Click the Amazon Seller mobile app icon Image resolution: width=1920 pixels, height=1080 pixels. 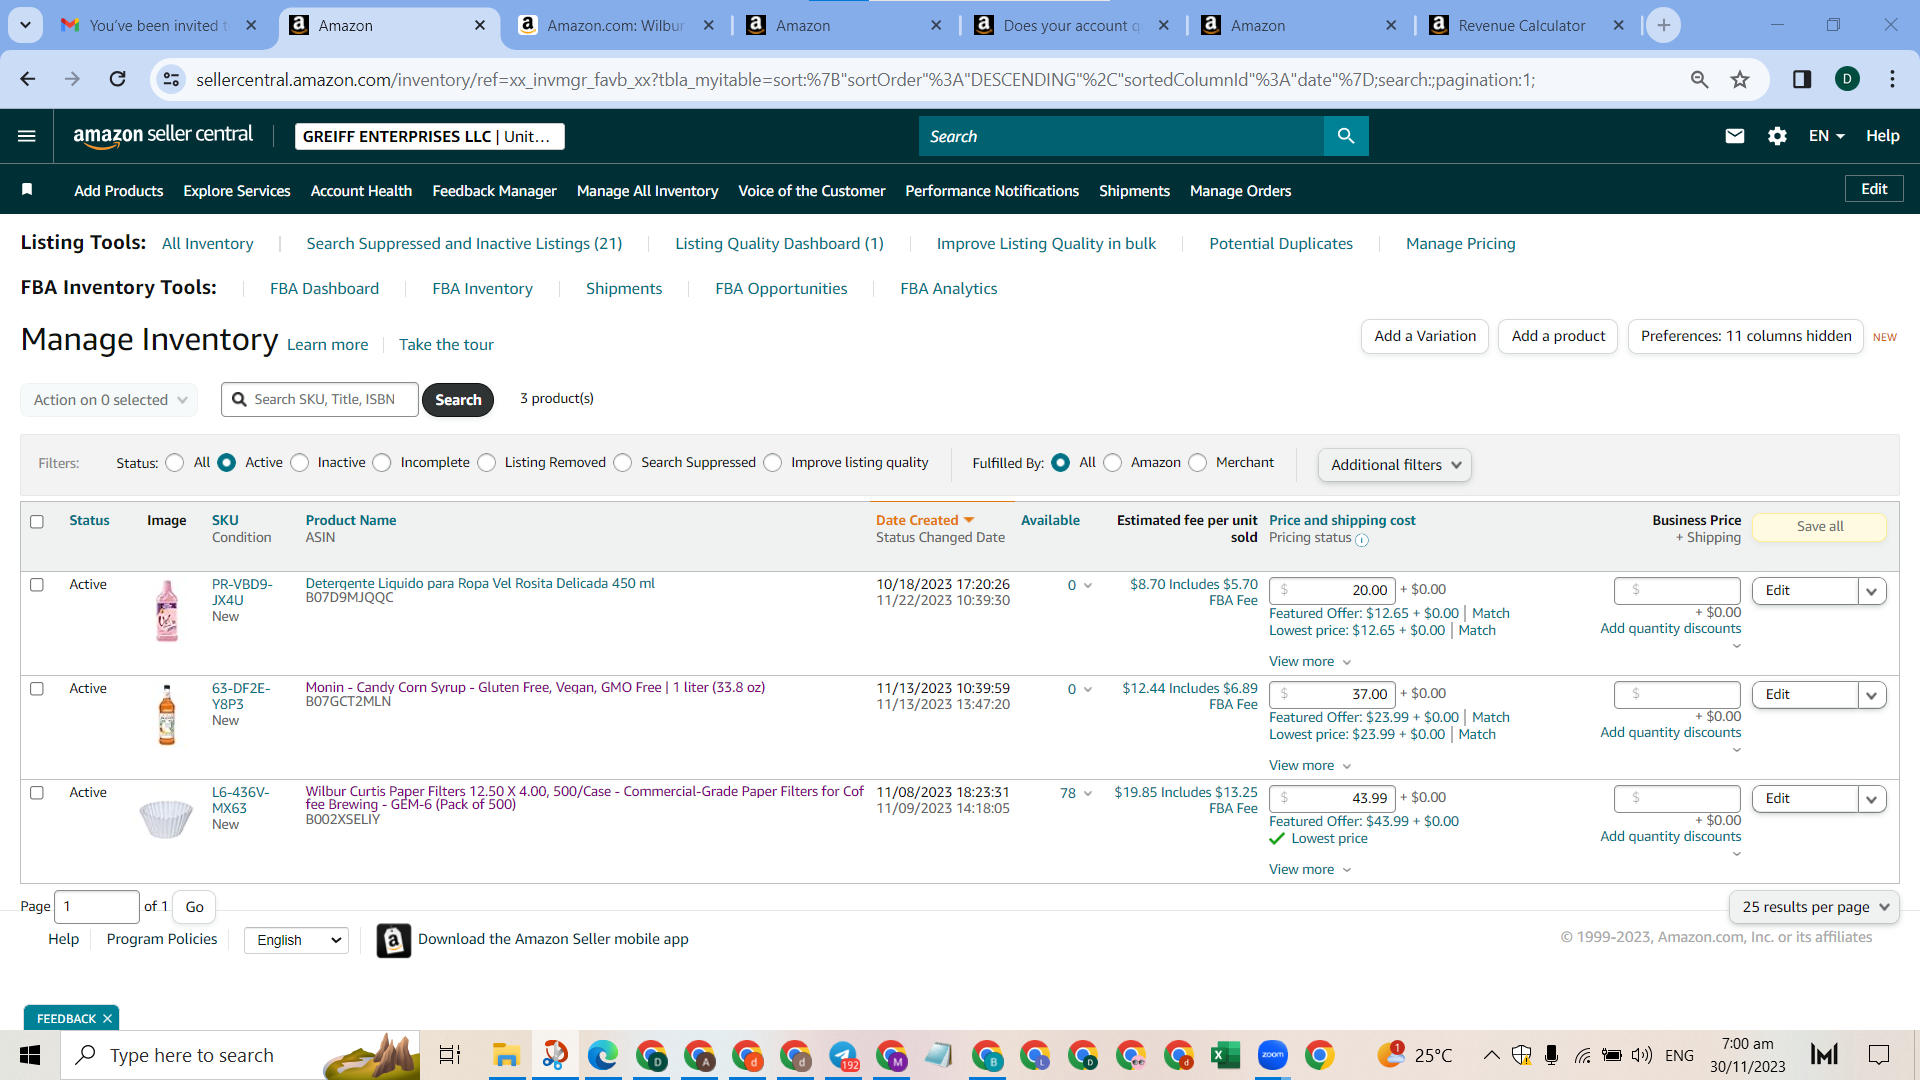coord(393,940)
